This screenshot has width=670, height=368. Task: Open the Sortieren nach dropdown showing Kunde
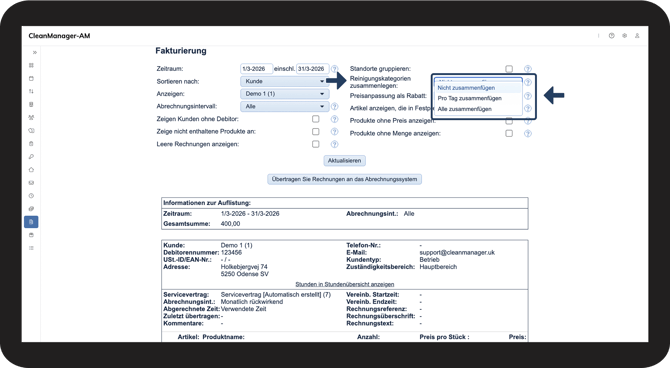click(285, 81)
